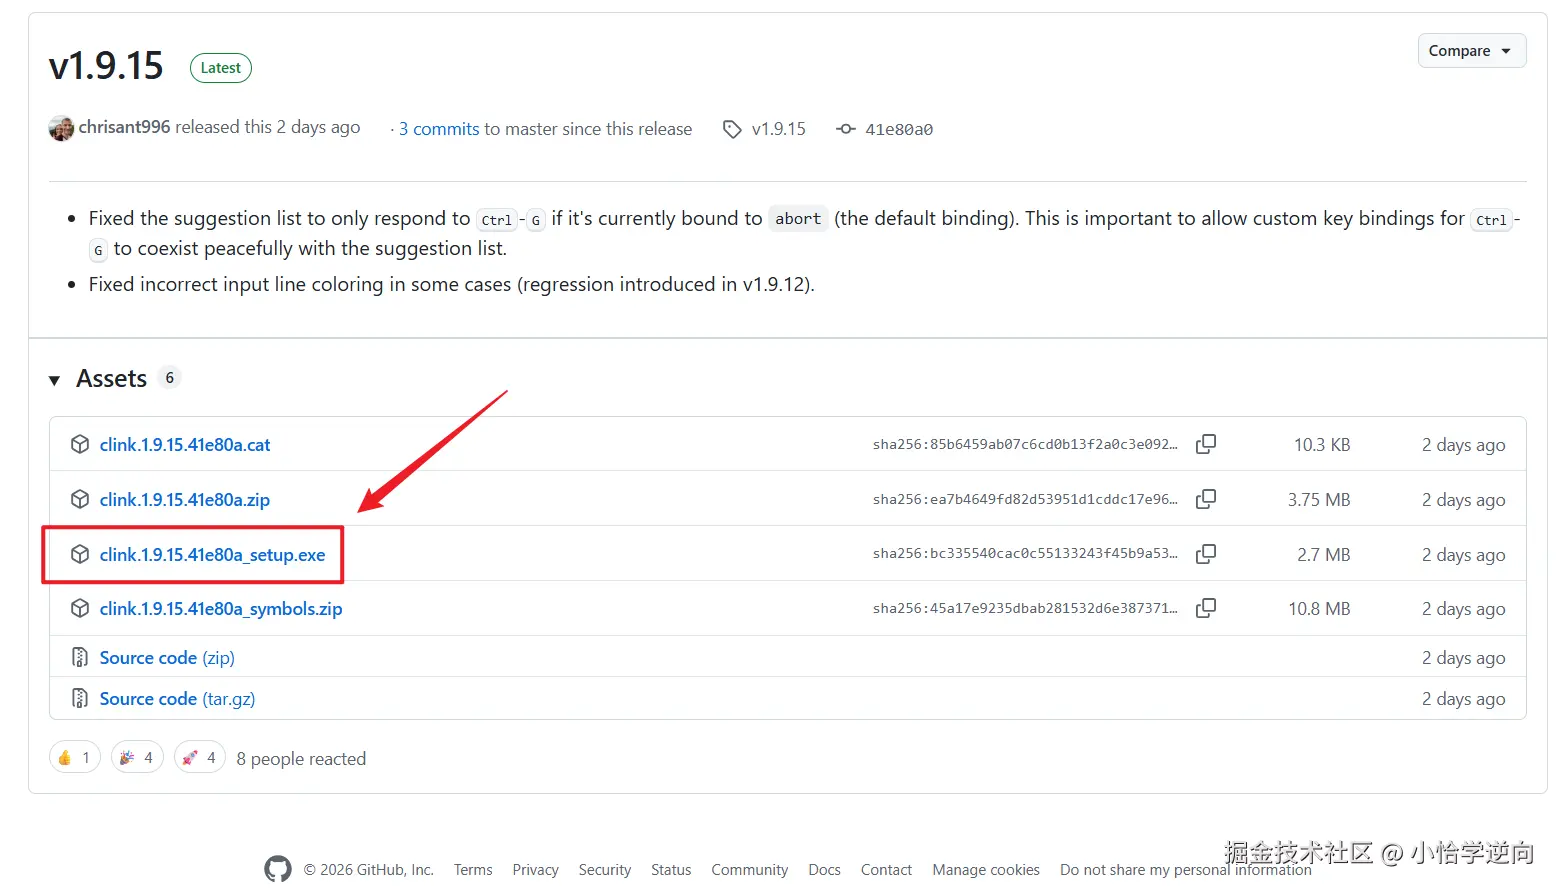This screenshot has height=891, width=1559.
Task: Click sha256:85b6459ab07c6cd0b13f2a0c3e092 hash text
Action: point(1025,445)
